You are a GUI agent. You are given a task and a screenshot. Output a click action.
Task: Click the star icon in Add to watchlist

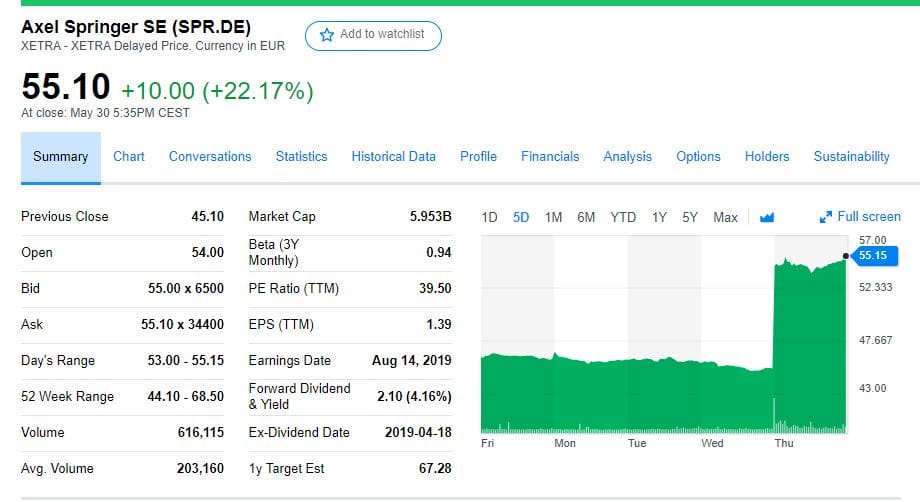click(327, 35)
